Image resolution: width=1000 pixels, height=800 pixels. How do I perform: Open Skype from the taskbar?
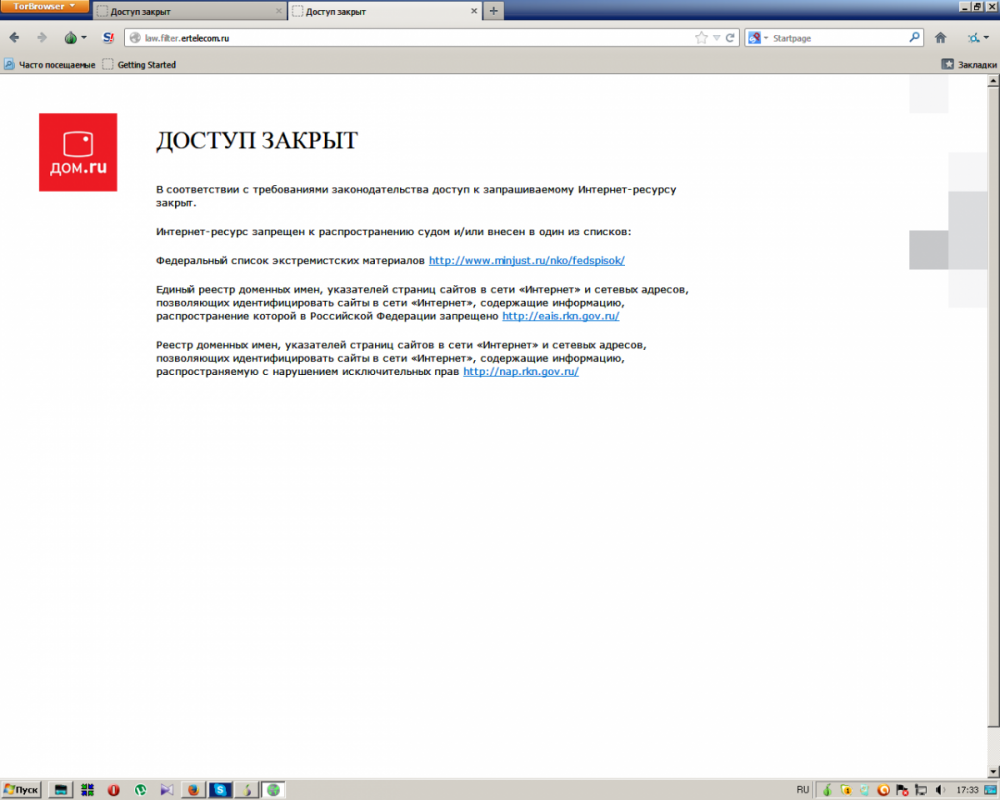[220, 790]
